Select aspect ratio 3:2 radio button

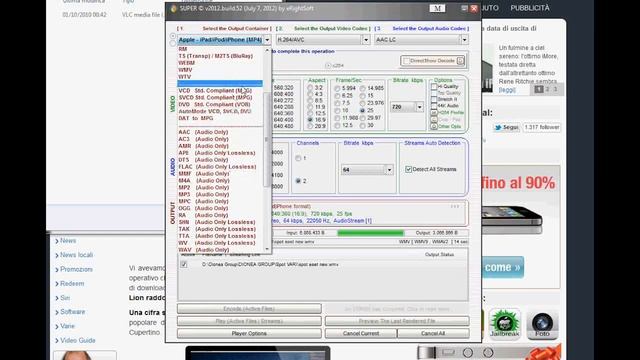pyautogui.click(x=310, y=88)
